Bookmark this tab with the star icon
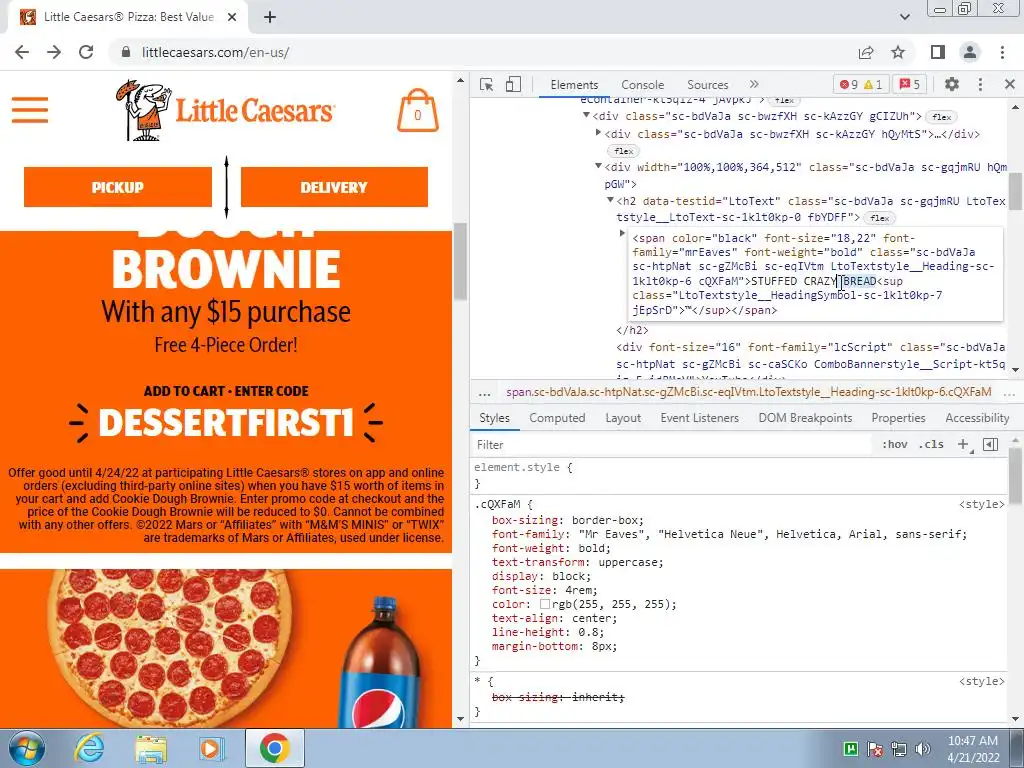Screen dimensions: 1024x768 point(899,52)
